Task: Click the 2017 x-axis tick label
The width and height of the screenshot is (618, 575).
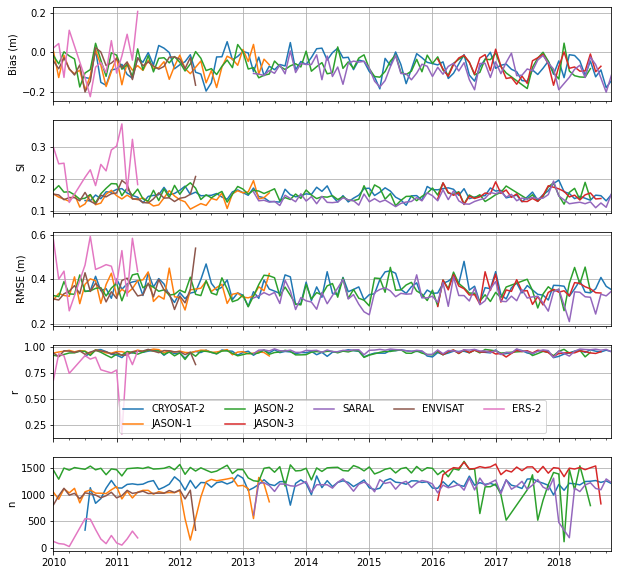Action: 496,562
